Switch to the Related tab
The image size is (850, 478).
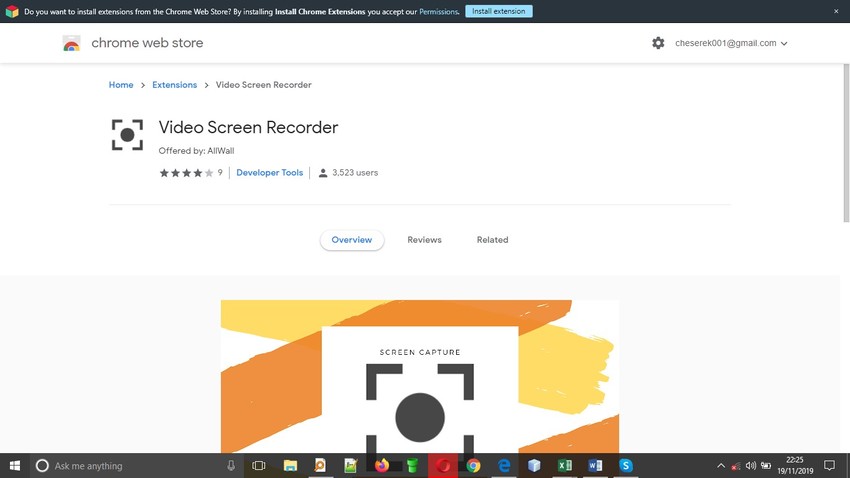pos(492,240)
